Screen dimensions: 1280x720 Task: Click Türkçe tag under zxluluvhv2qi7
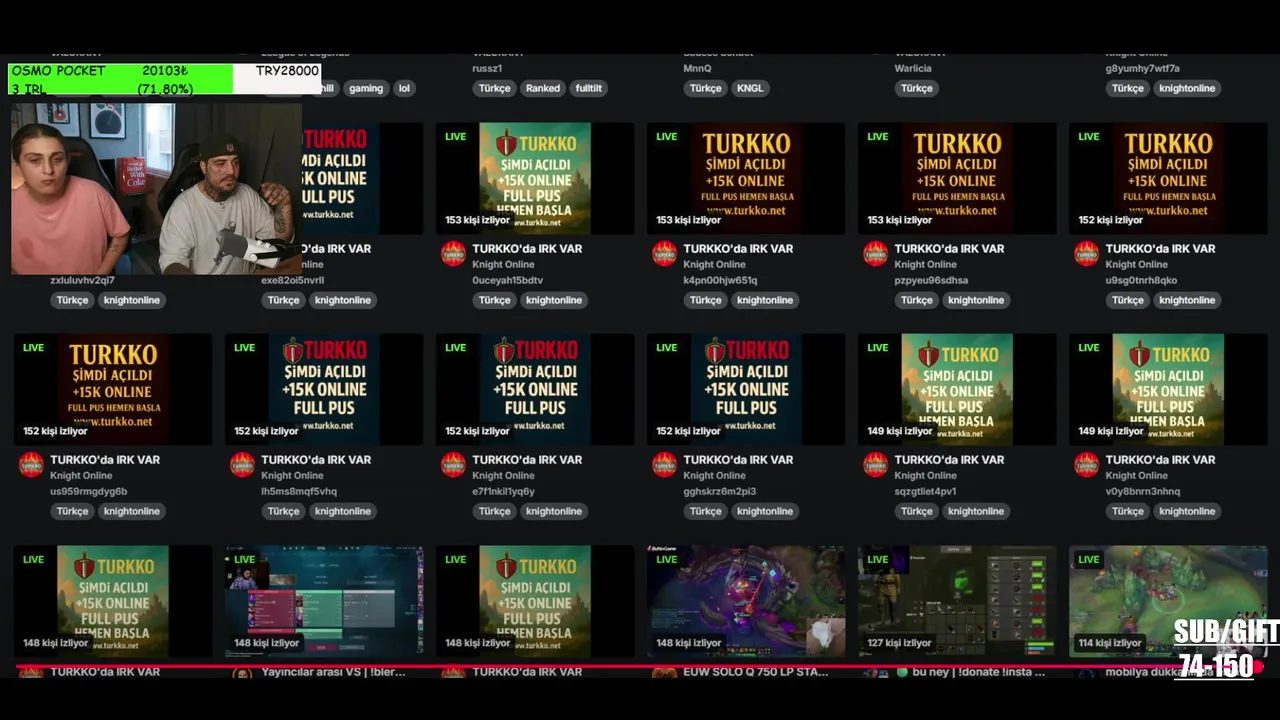tap(72, 300)
